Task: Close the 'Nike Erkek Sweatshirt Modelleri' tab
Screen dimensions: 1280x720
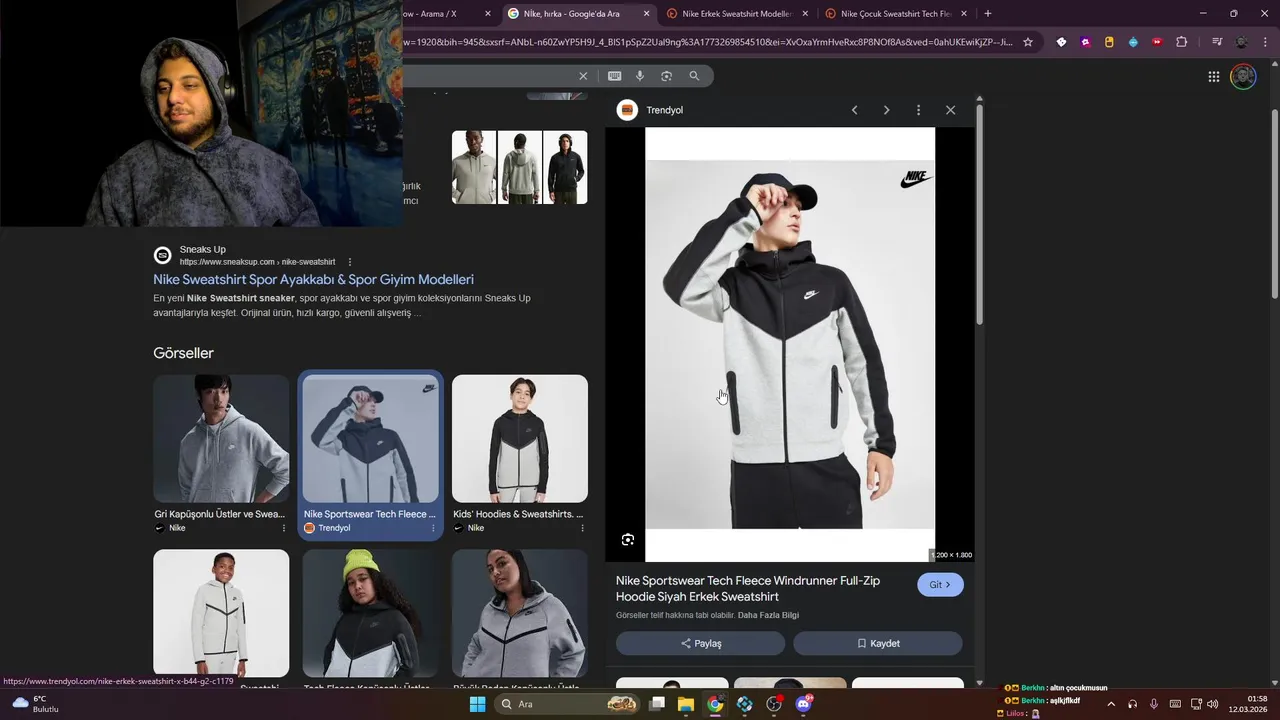Action: [x=805, y=14]
